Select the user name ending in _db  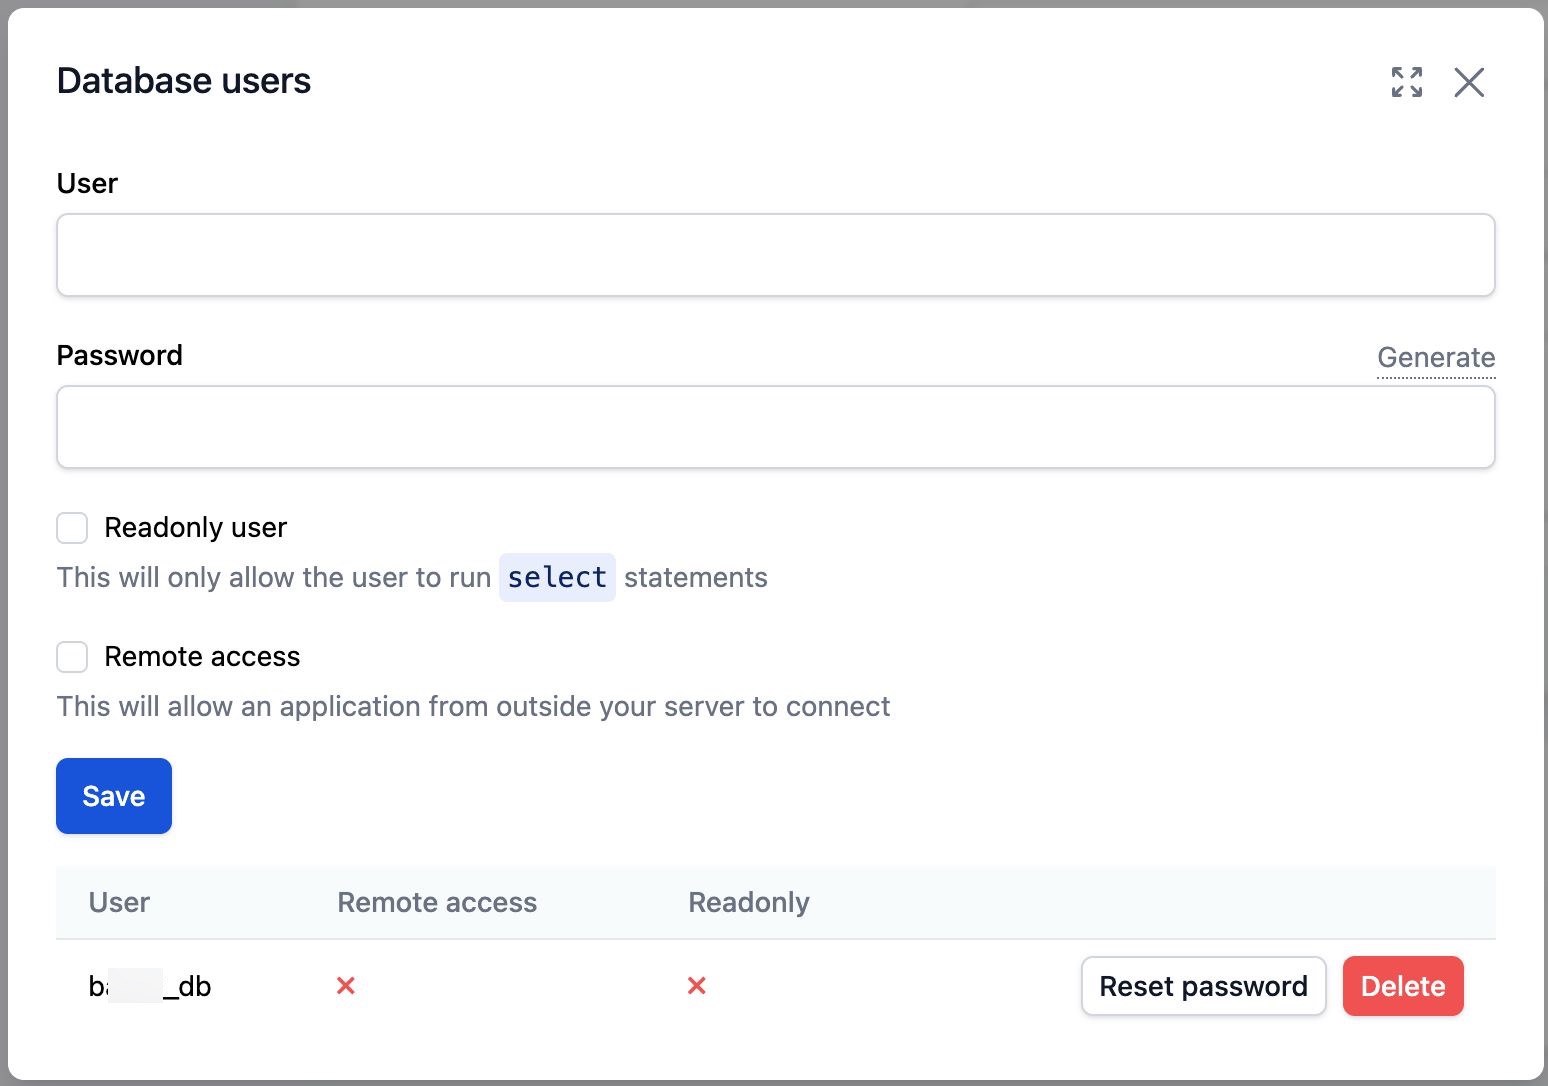point(150,987)
